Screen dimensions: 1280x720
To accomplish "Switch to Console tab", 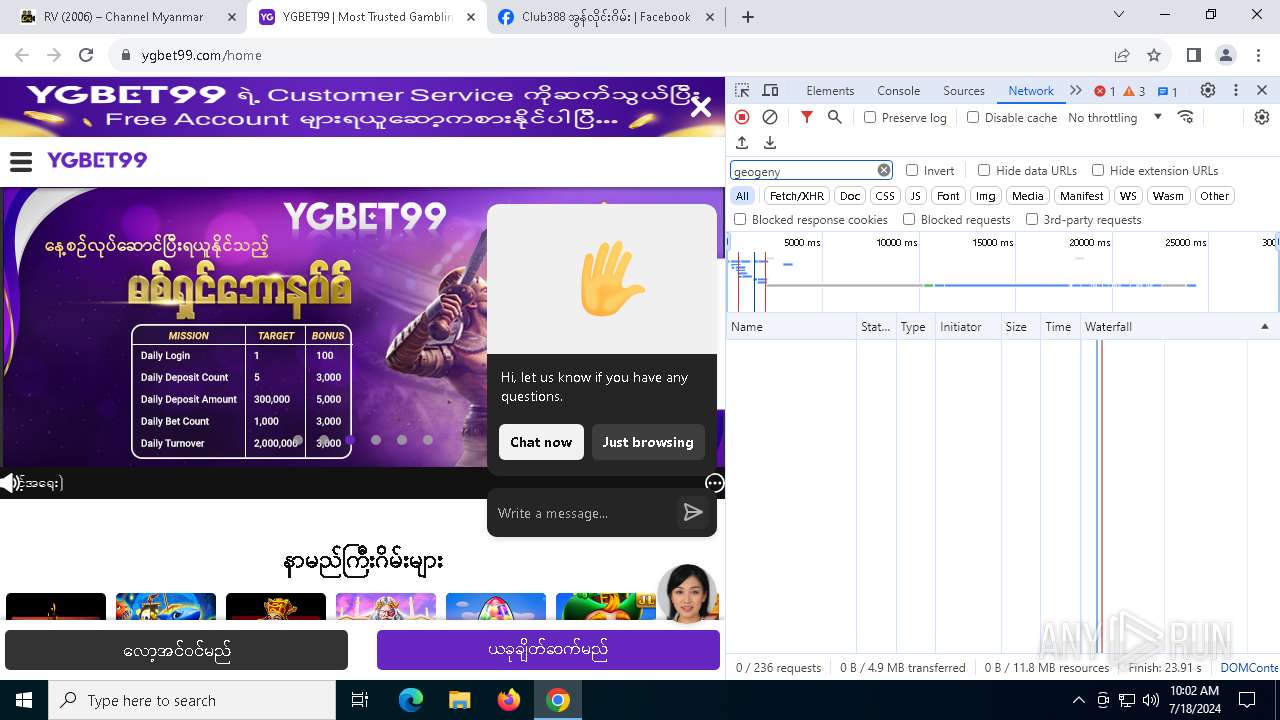I will click(898, 90).
